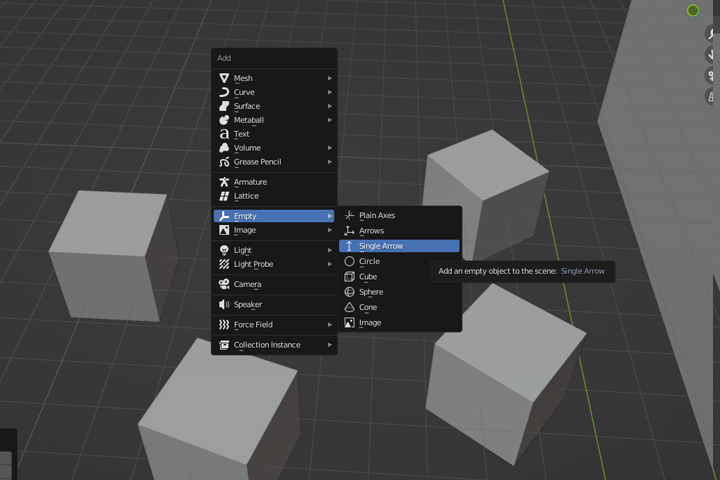720x480 pixels.
Task: Add a Single Arrow empty
Action: [x=399, y=246]
